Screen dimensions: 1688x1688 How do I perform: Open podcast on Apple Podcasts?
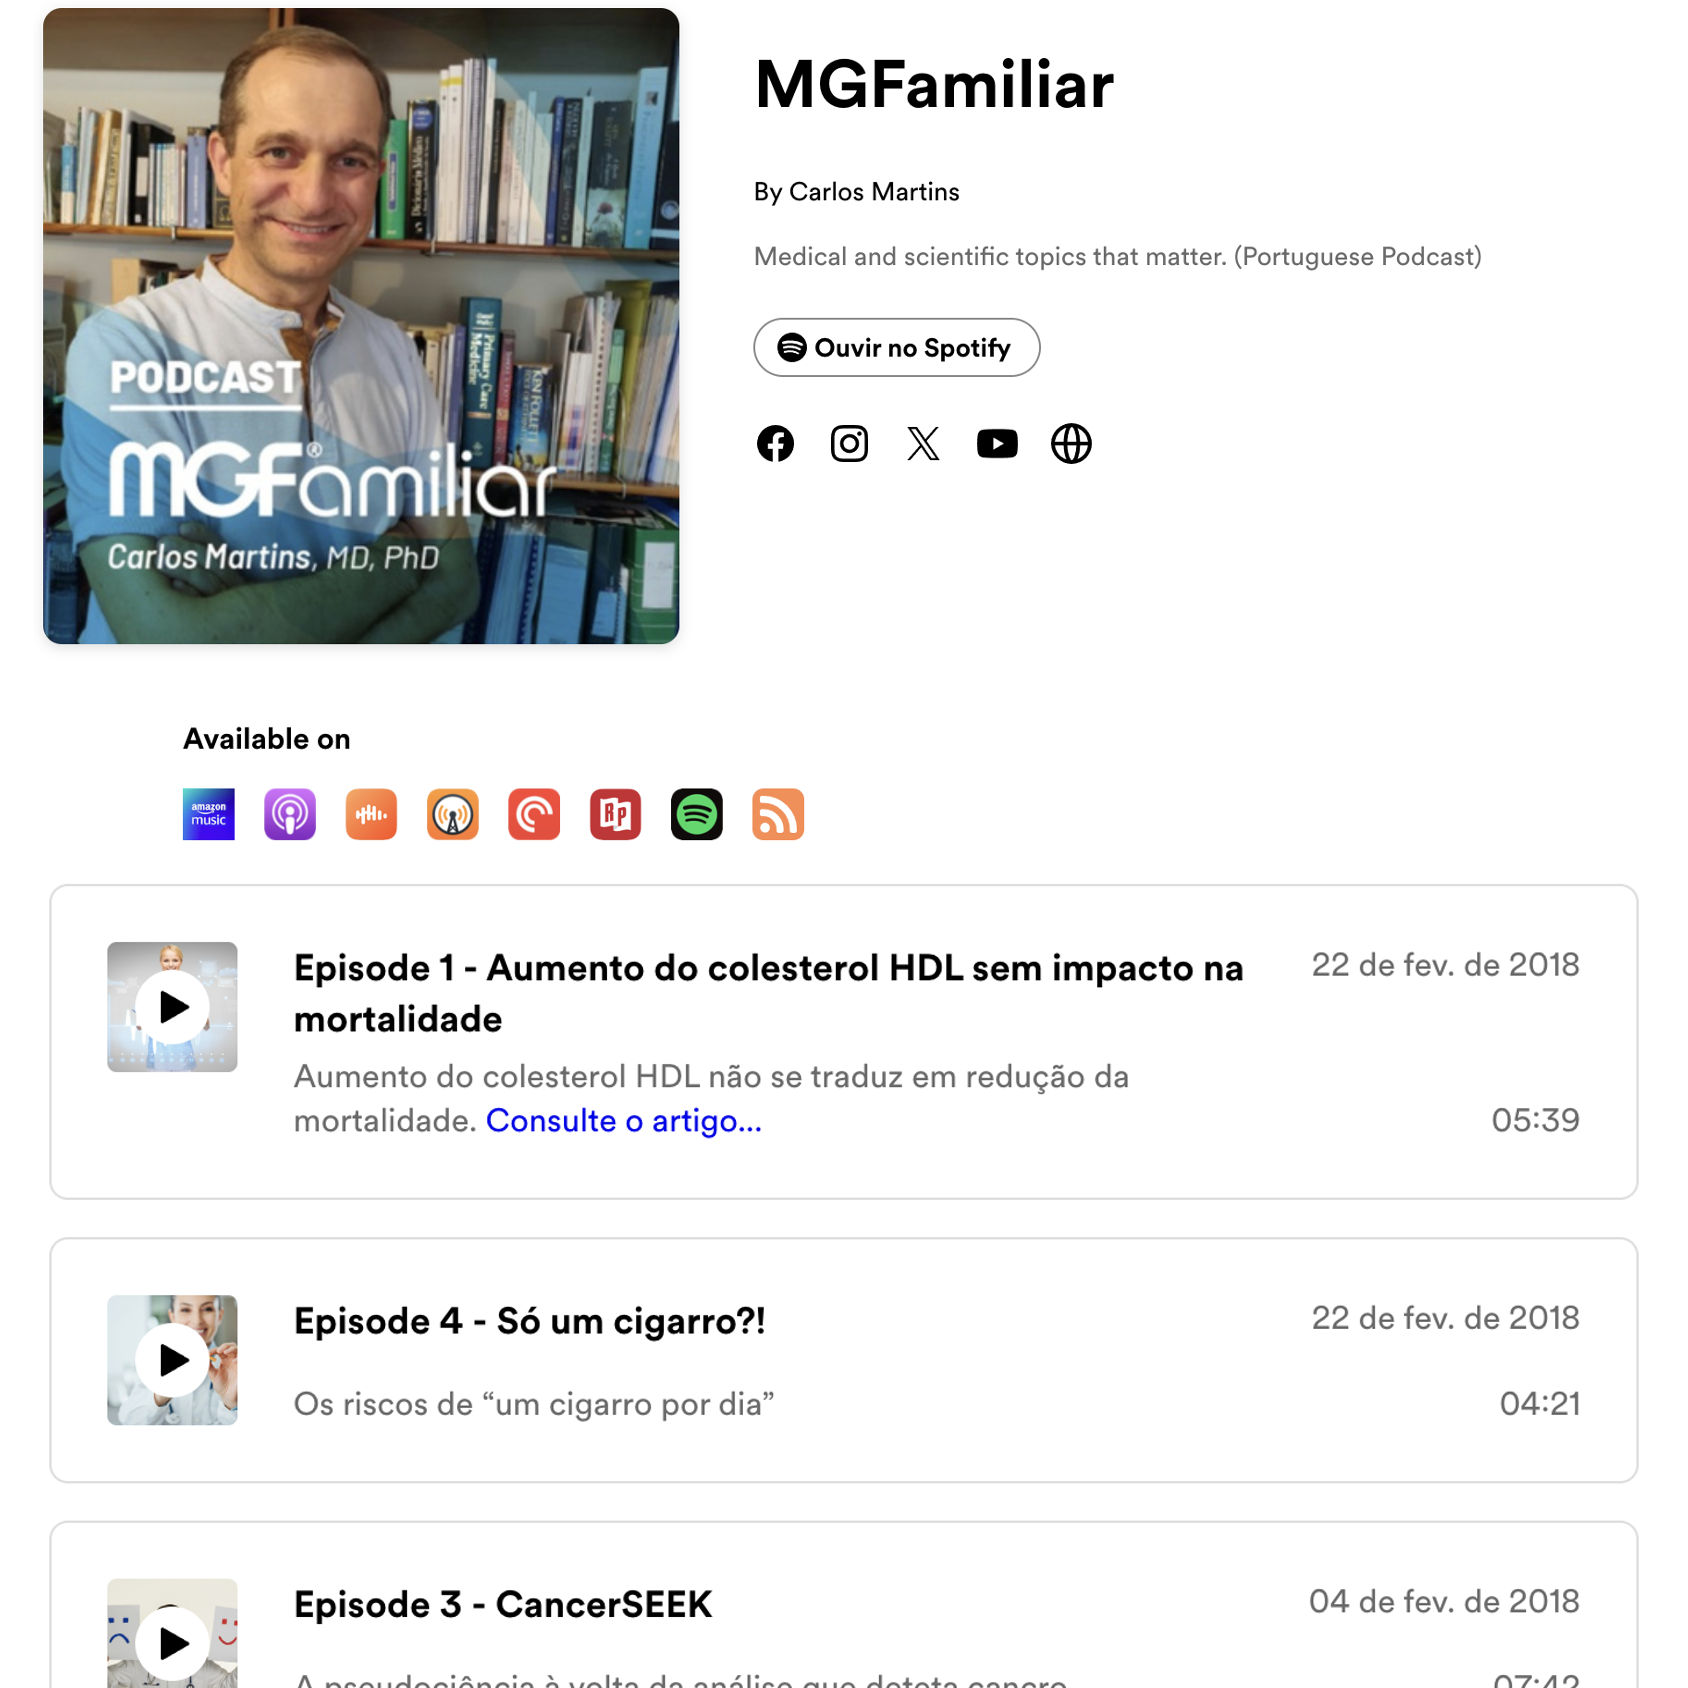290,814
